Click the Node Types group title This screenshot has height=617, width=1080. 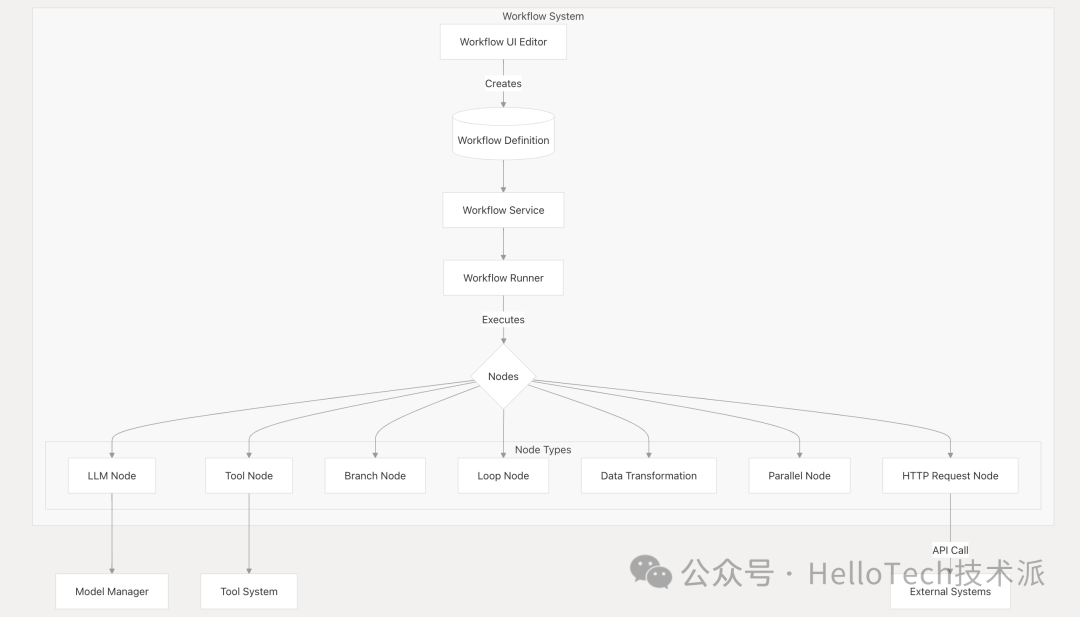point(543,450)
